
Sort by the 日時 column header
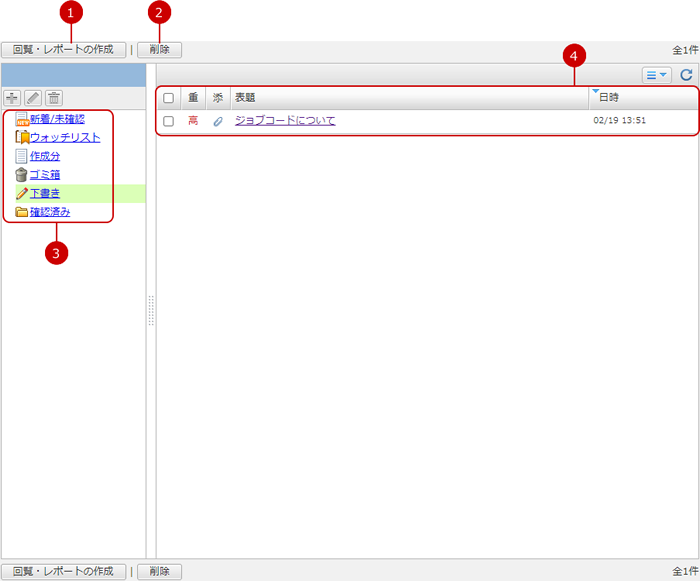[x=609, y=98]
